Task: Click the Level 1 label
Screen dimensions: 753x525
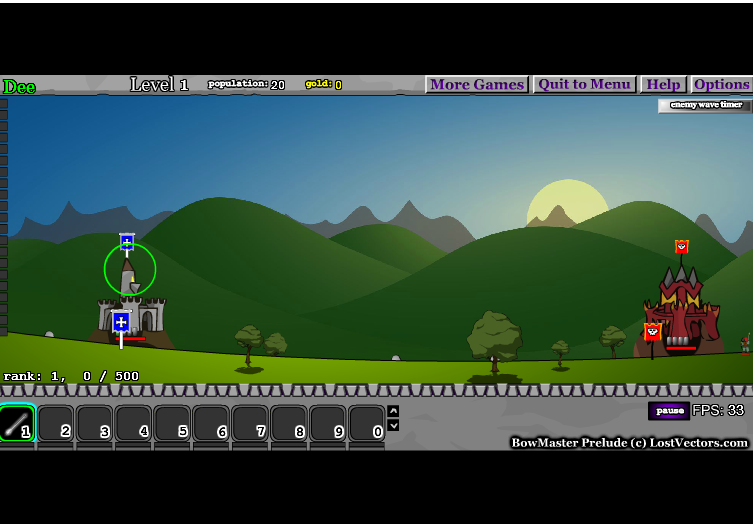Action: pyautogui.click(x=159, y=85)
